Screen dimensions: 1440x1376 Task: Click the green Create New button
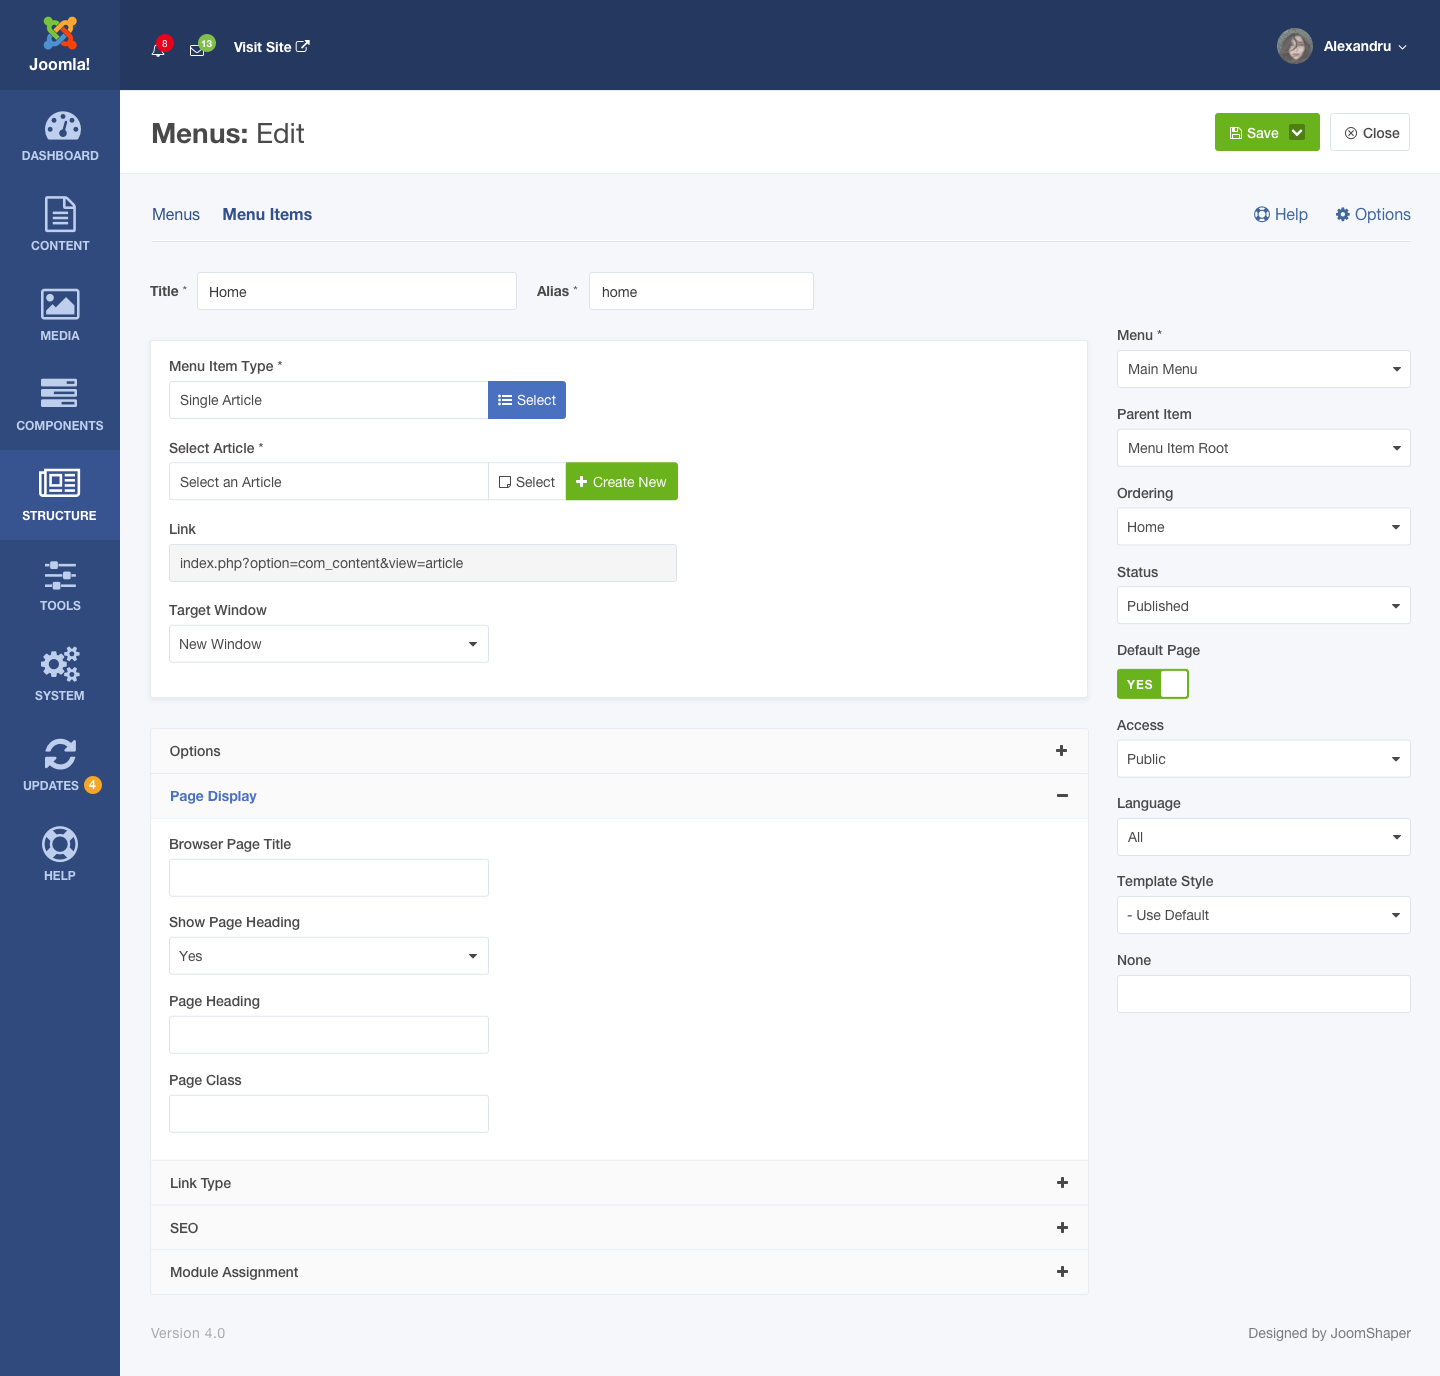(621, 482)
